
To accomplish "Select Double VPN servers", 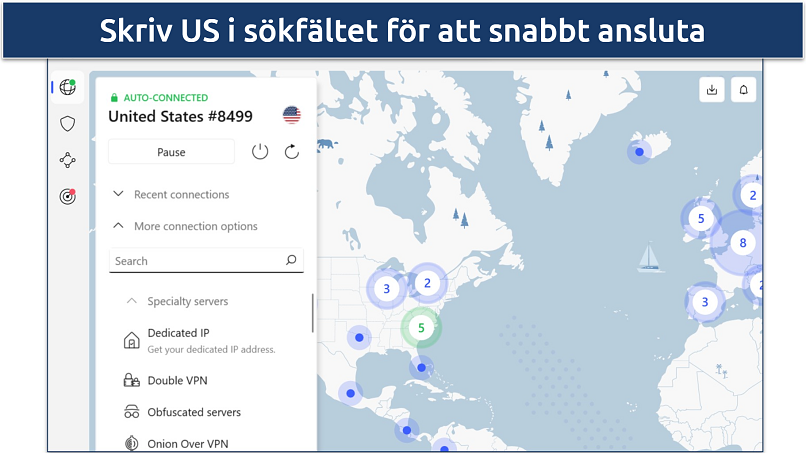I will tap(177, 380).
